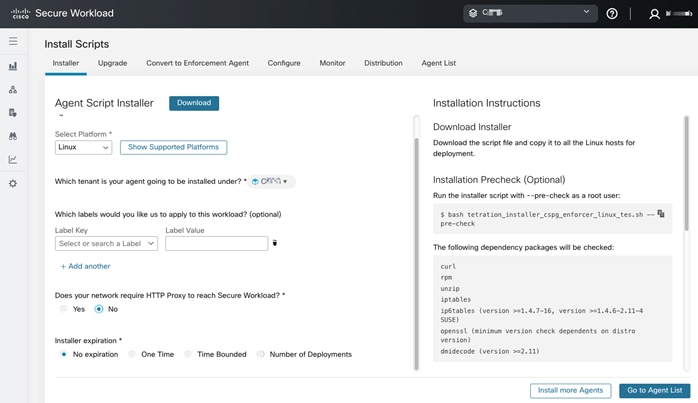Choose Time Bounded expiration

click(188, 354)
